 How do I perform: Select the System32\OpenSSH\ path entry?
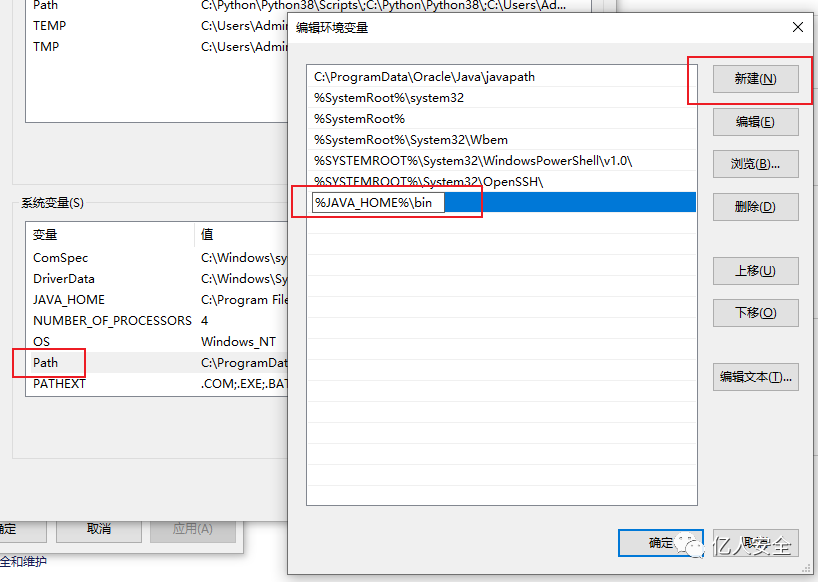click(501, 181)
